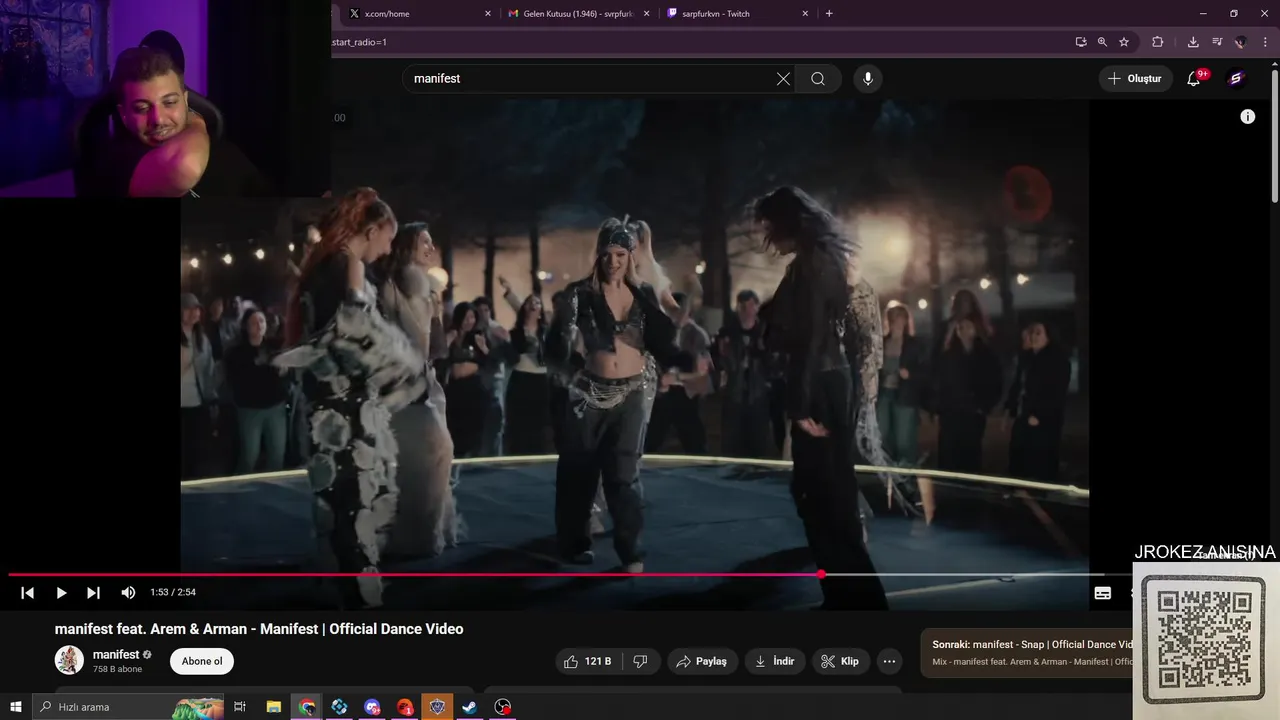
Task: Open the Oluştur create menu
Action: click(x=1135, y=79)
